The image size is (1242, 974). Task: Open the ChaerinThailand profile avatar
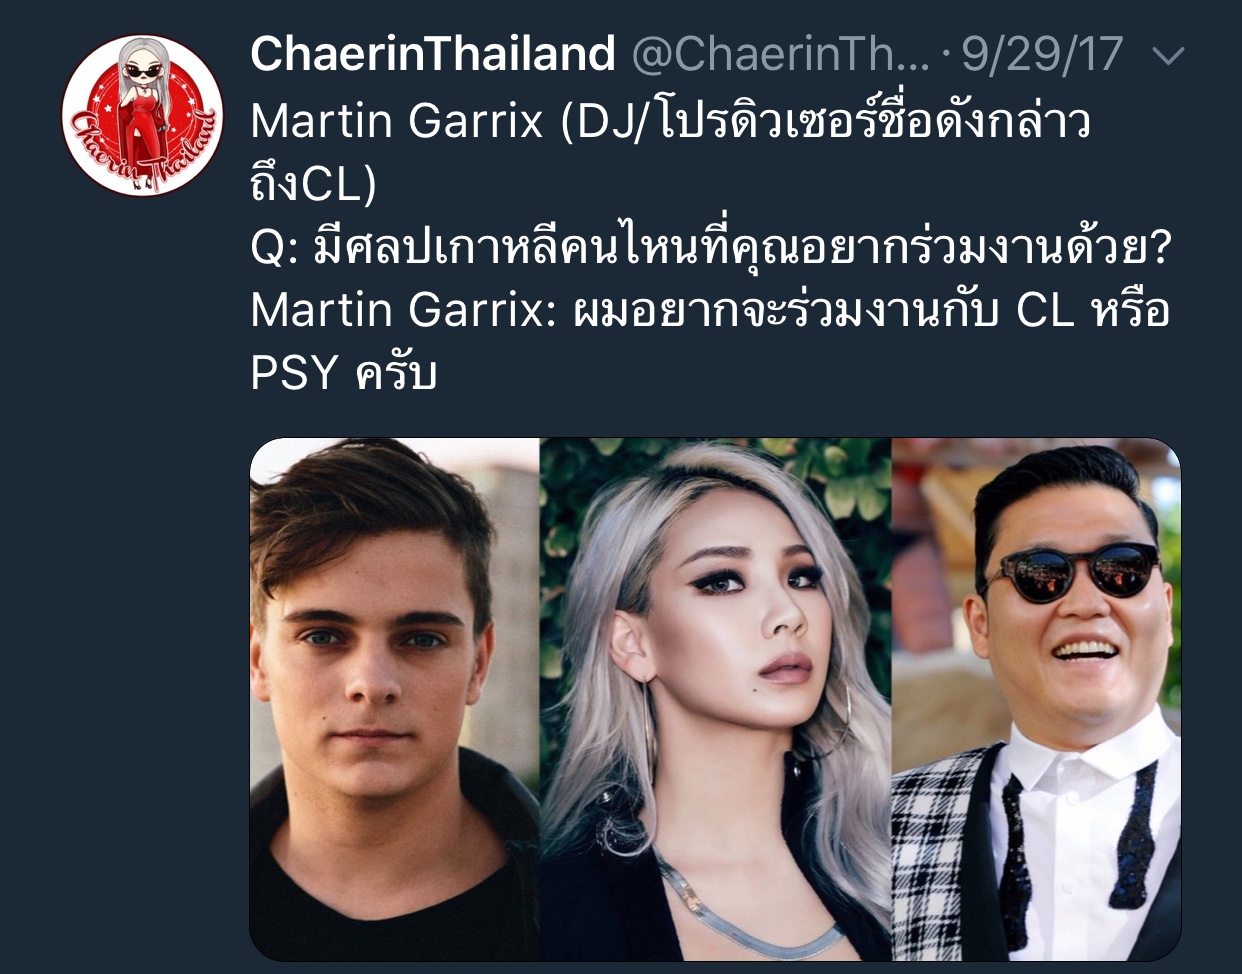point(142,115)
